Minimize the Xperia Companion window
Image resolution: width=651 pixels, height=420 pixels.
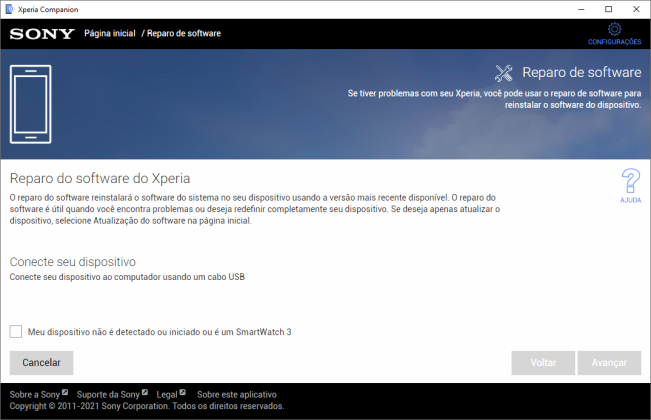click(x=581, y=9)
